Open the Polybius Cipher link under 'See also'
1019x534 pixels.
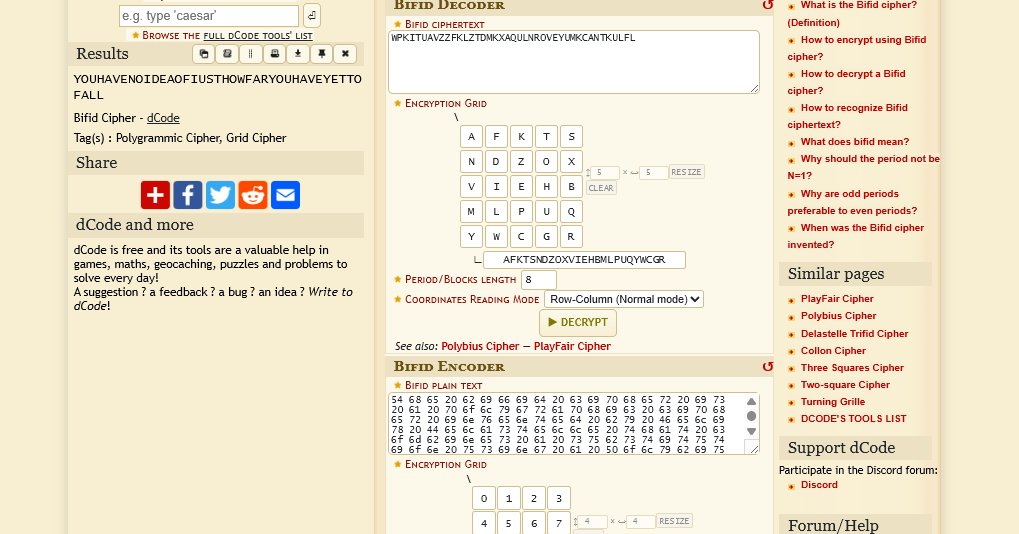(x=480, y=346)
